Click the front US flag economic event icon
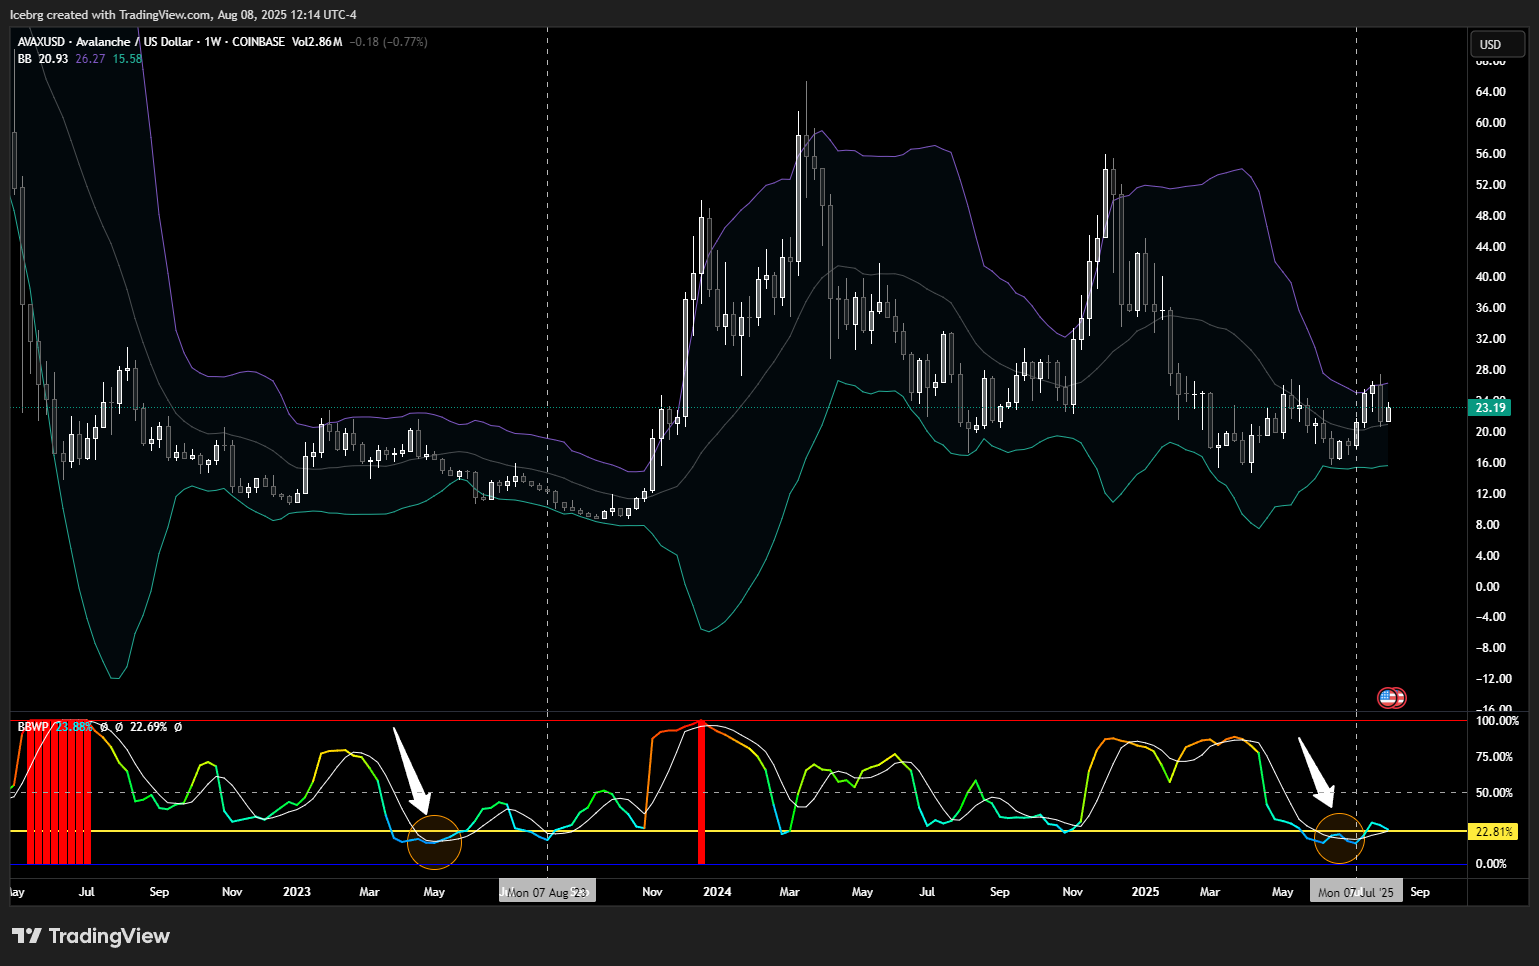 (1387, 698)
